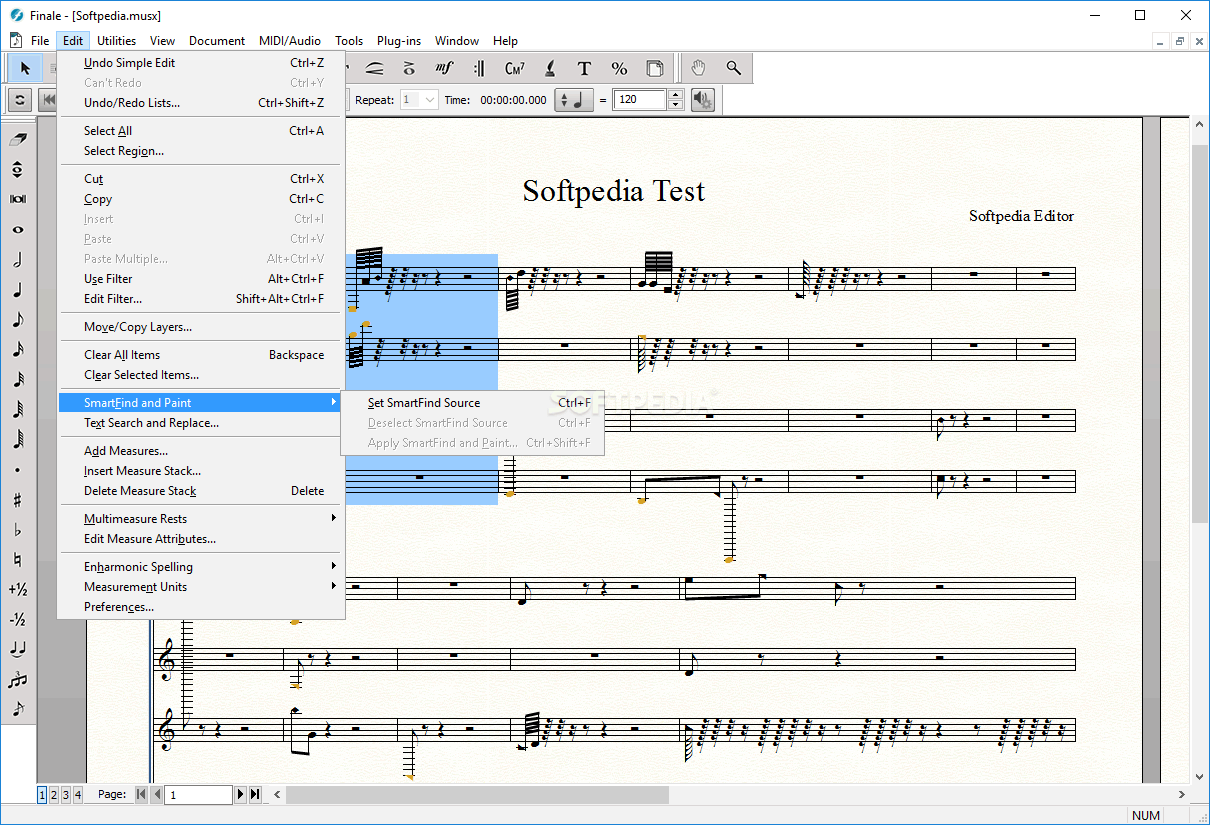The height and width of the screenshot is (825, 1210).
Task: Select the Zoom magnifier tool
Action: click(733, 68)
